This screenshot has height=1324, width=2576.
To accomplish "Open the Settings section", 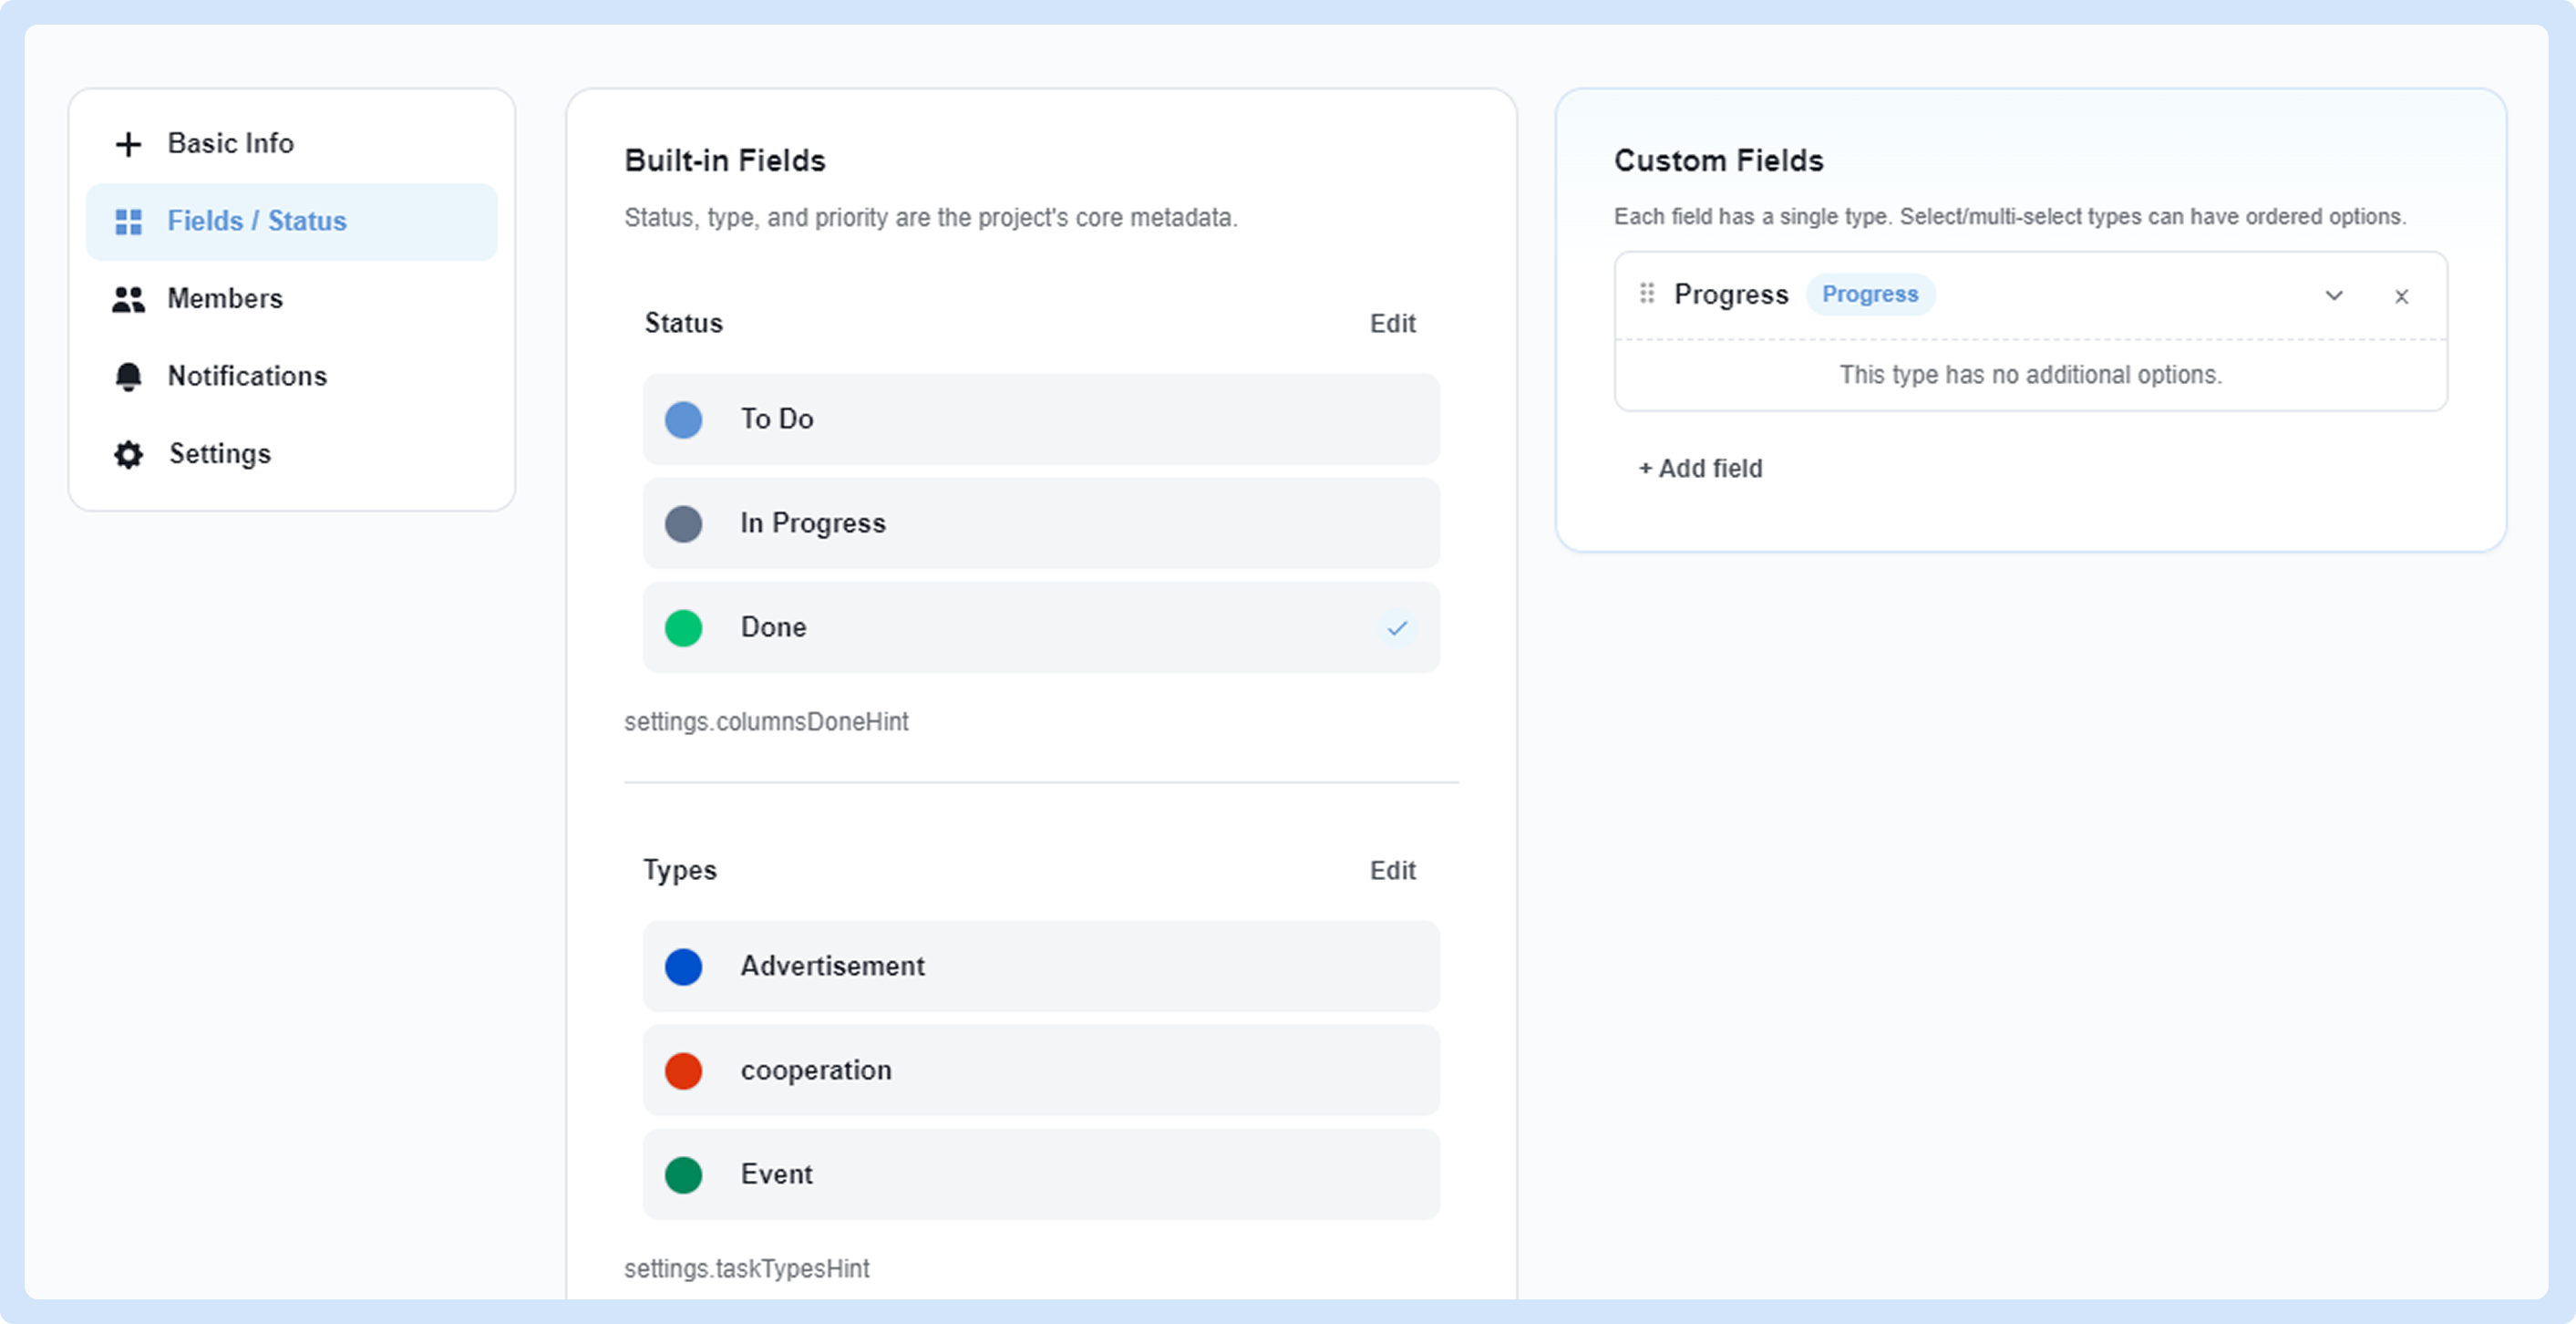I will tap(291, 455).
